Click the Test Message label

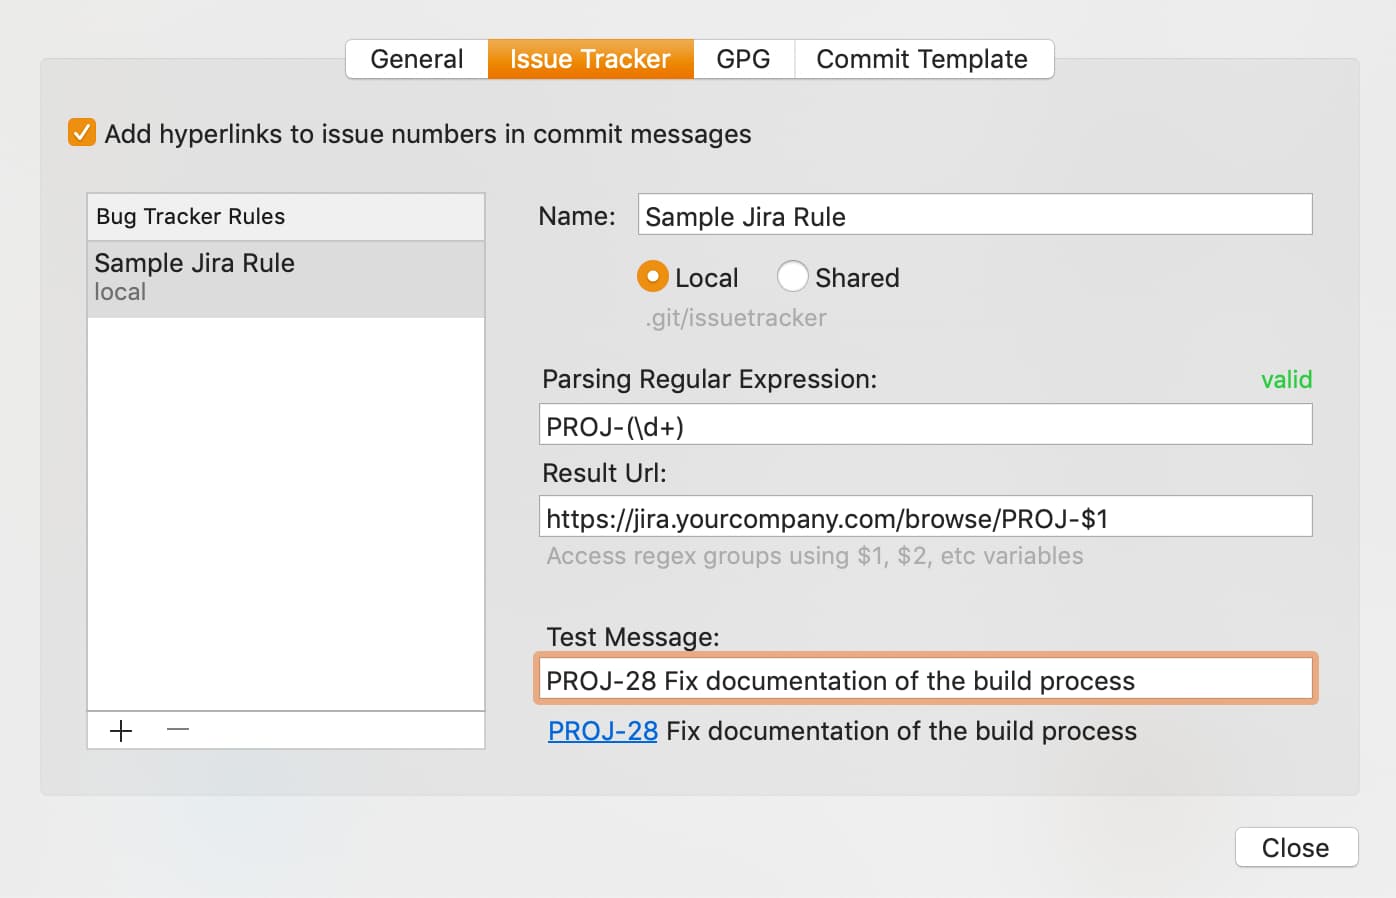[633, 637]
